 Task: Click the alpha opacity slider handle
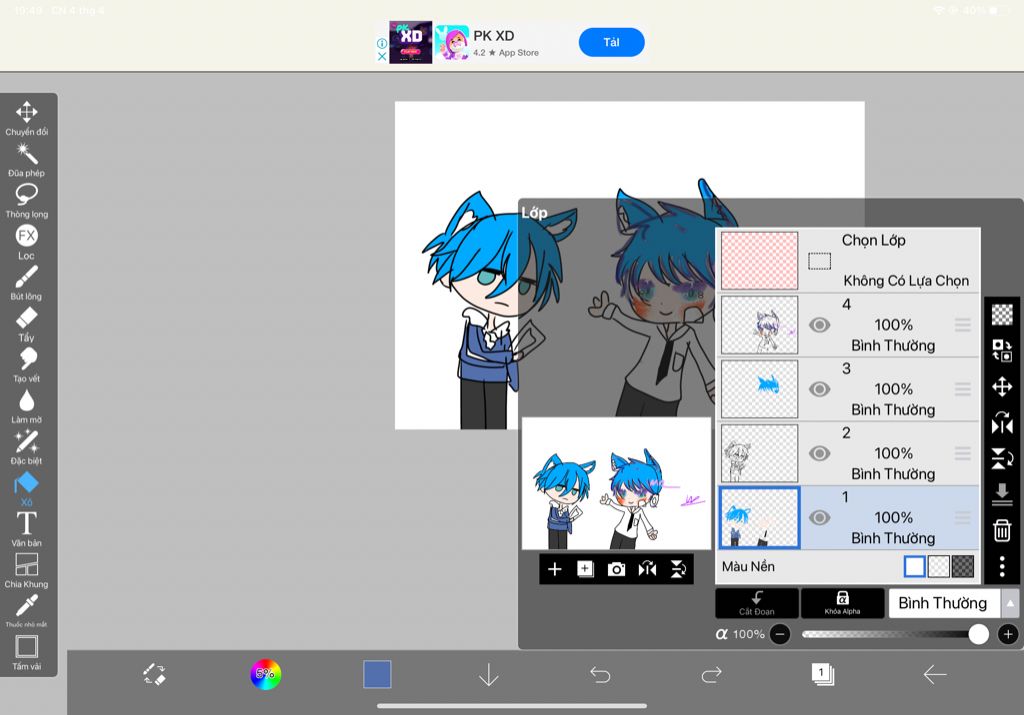click(978, 634)
